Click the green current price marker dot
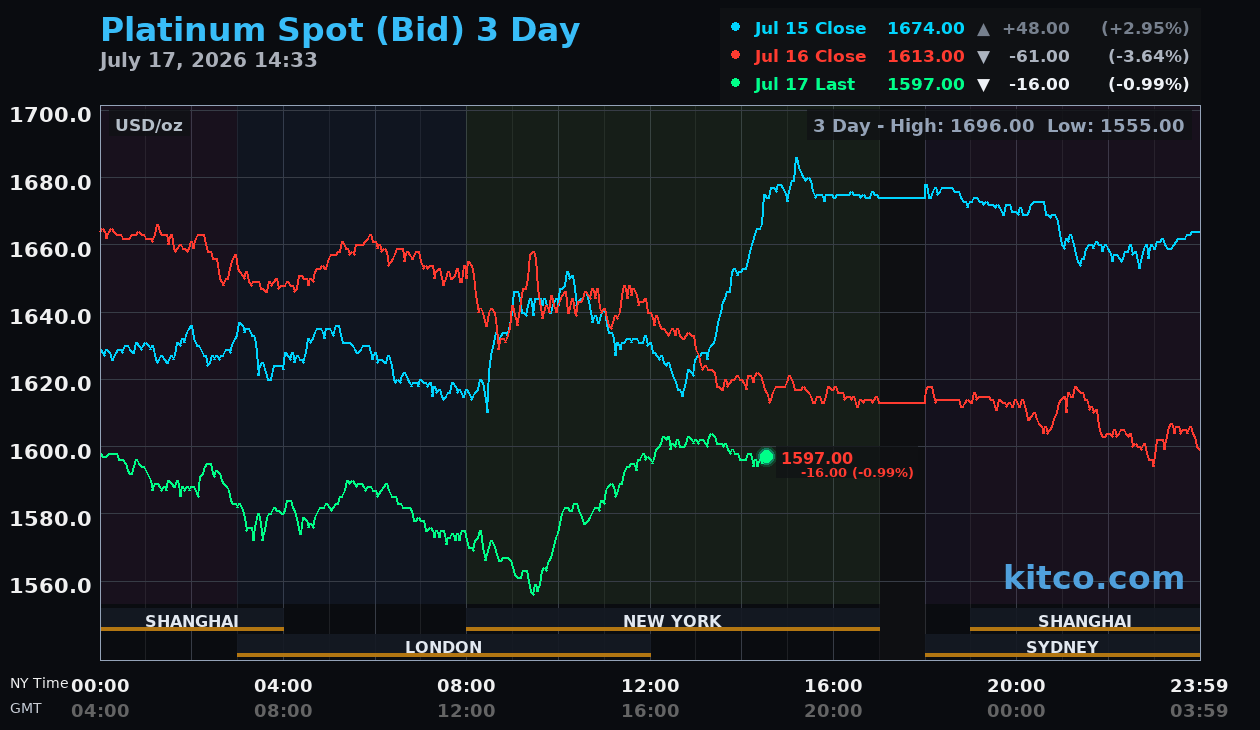1260x730 pixels. coord(766,456)
